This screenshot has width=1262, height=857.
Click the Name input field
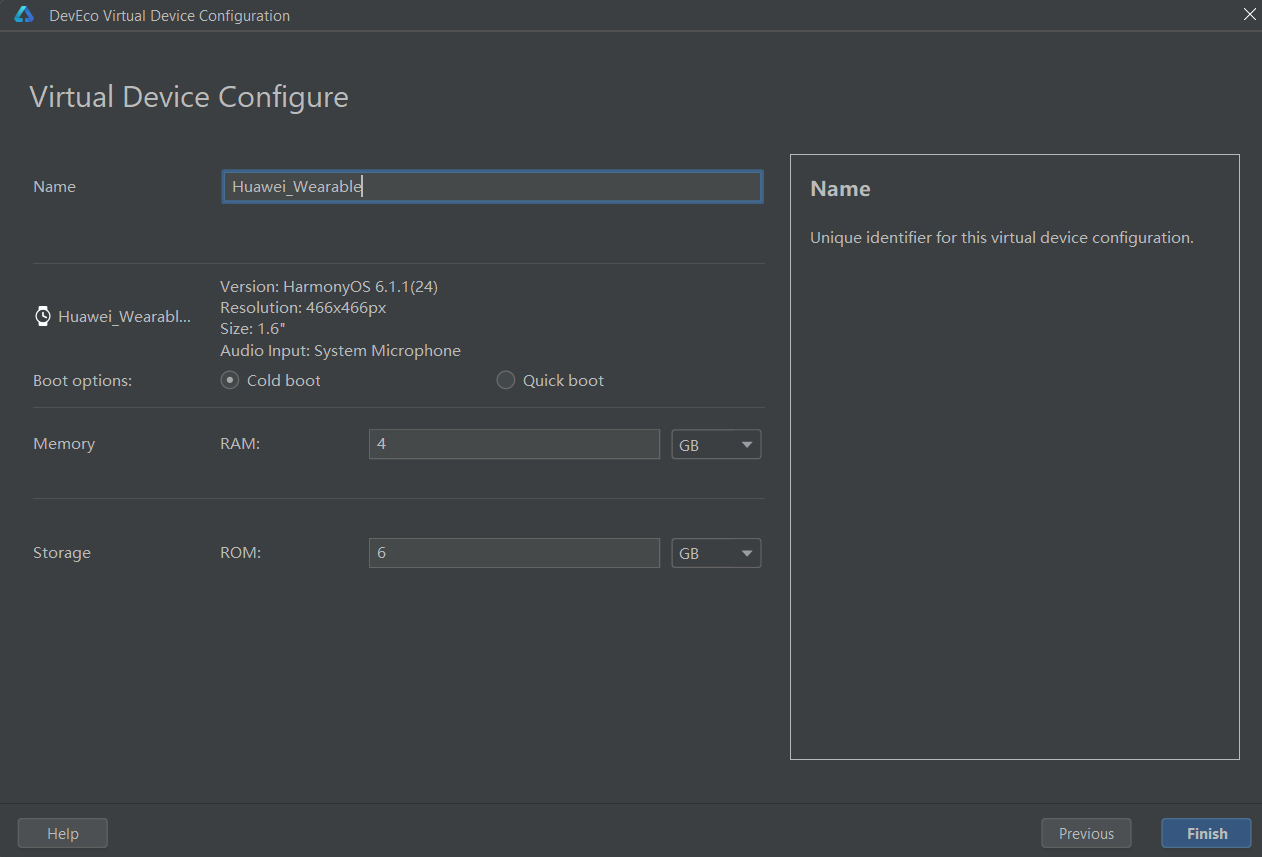click(493, 187)
